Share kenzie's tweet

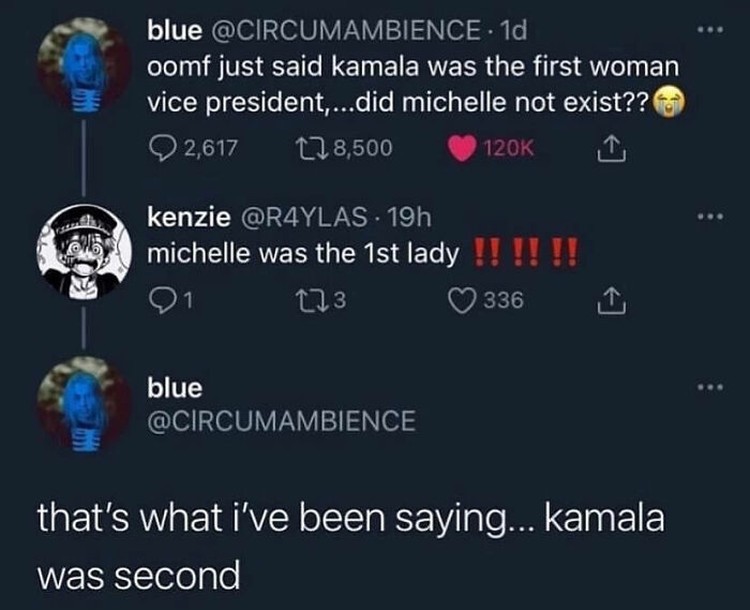click(x=604, y=296)
